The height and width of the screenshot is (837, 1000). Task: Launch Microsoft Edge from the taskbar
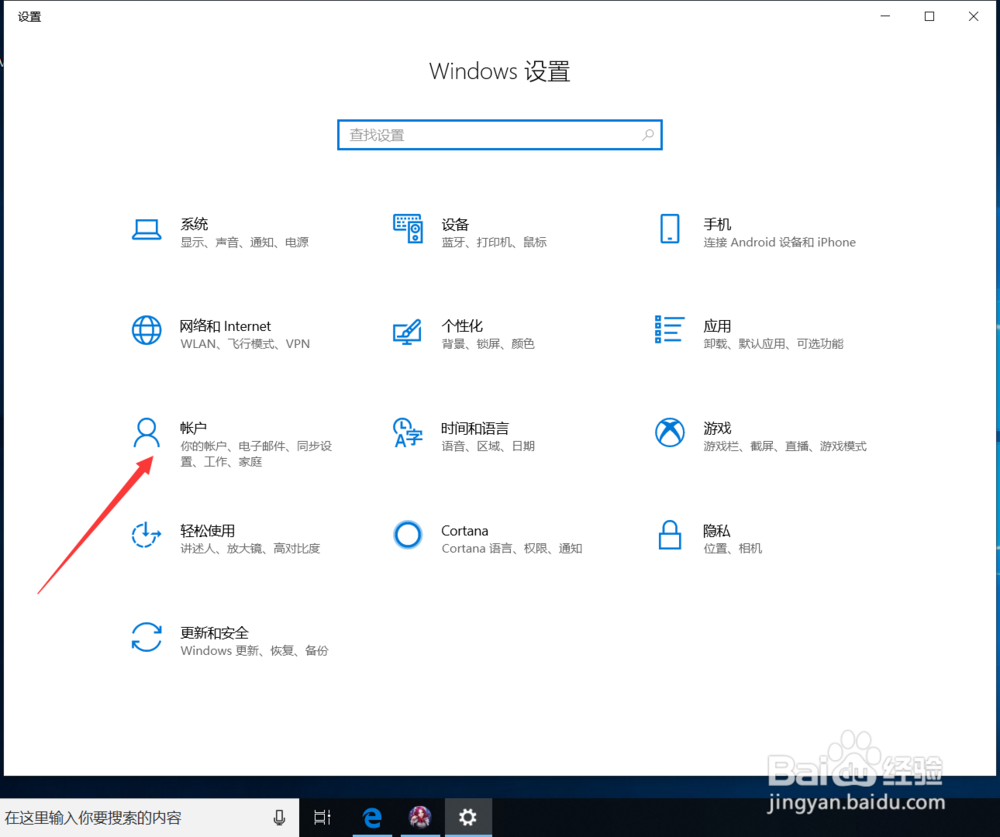(372, 817)
